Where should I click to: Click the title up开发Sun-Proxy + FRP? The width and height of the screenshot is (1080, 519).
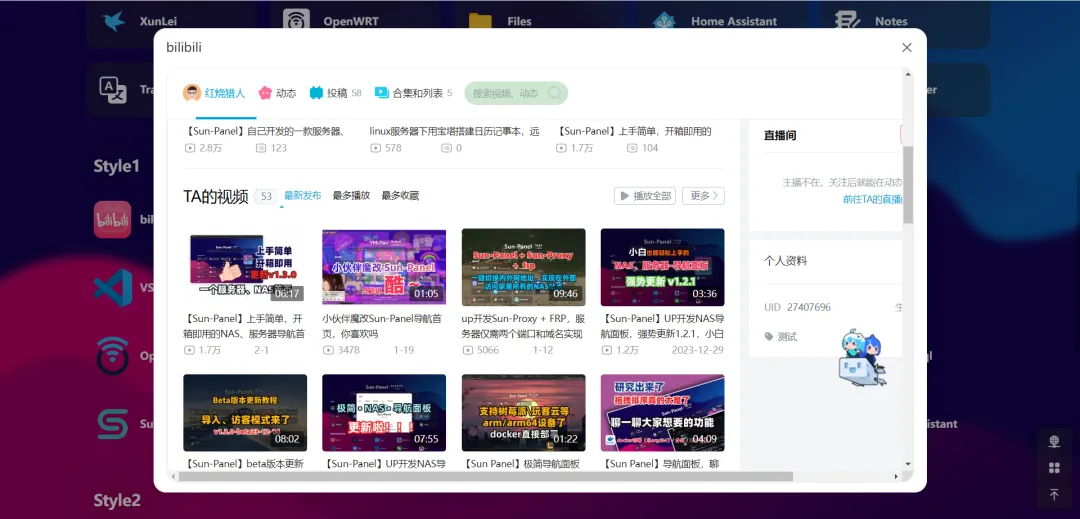click(x=523, y=326)
